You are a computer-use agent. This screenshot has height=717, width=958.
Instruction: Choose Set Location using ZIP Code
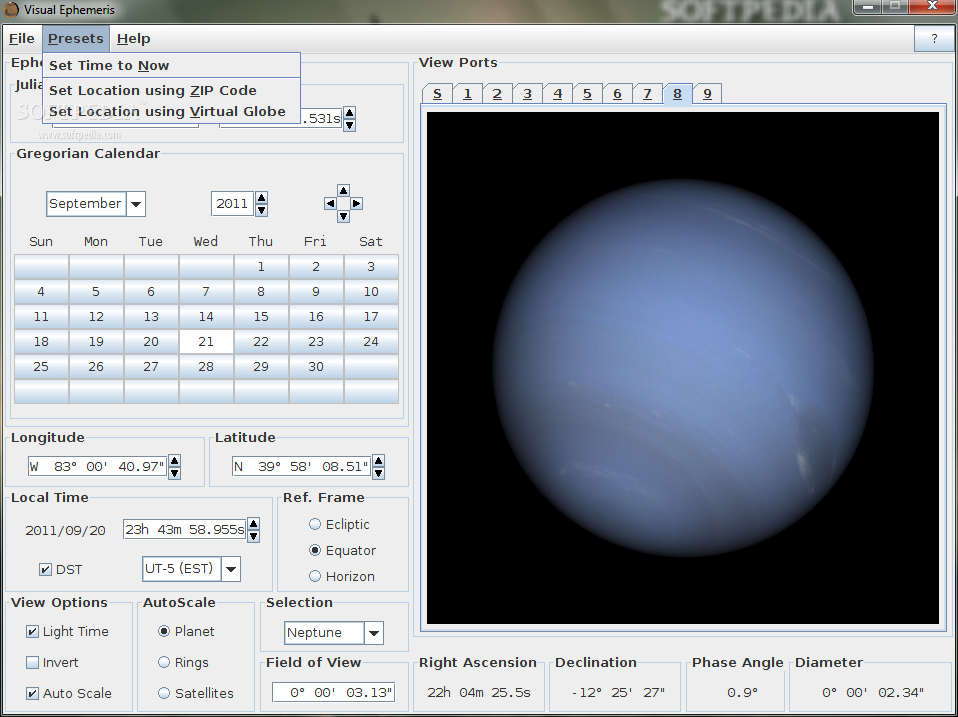pos(172,90)
